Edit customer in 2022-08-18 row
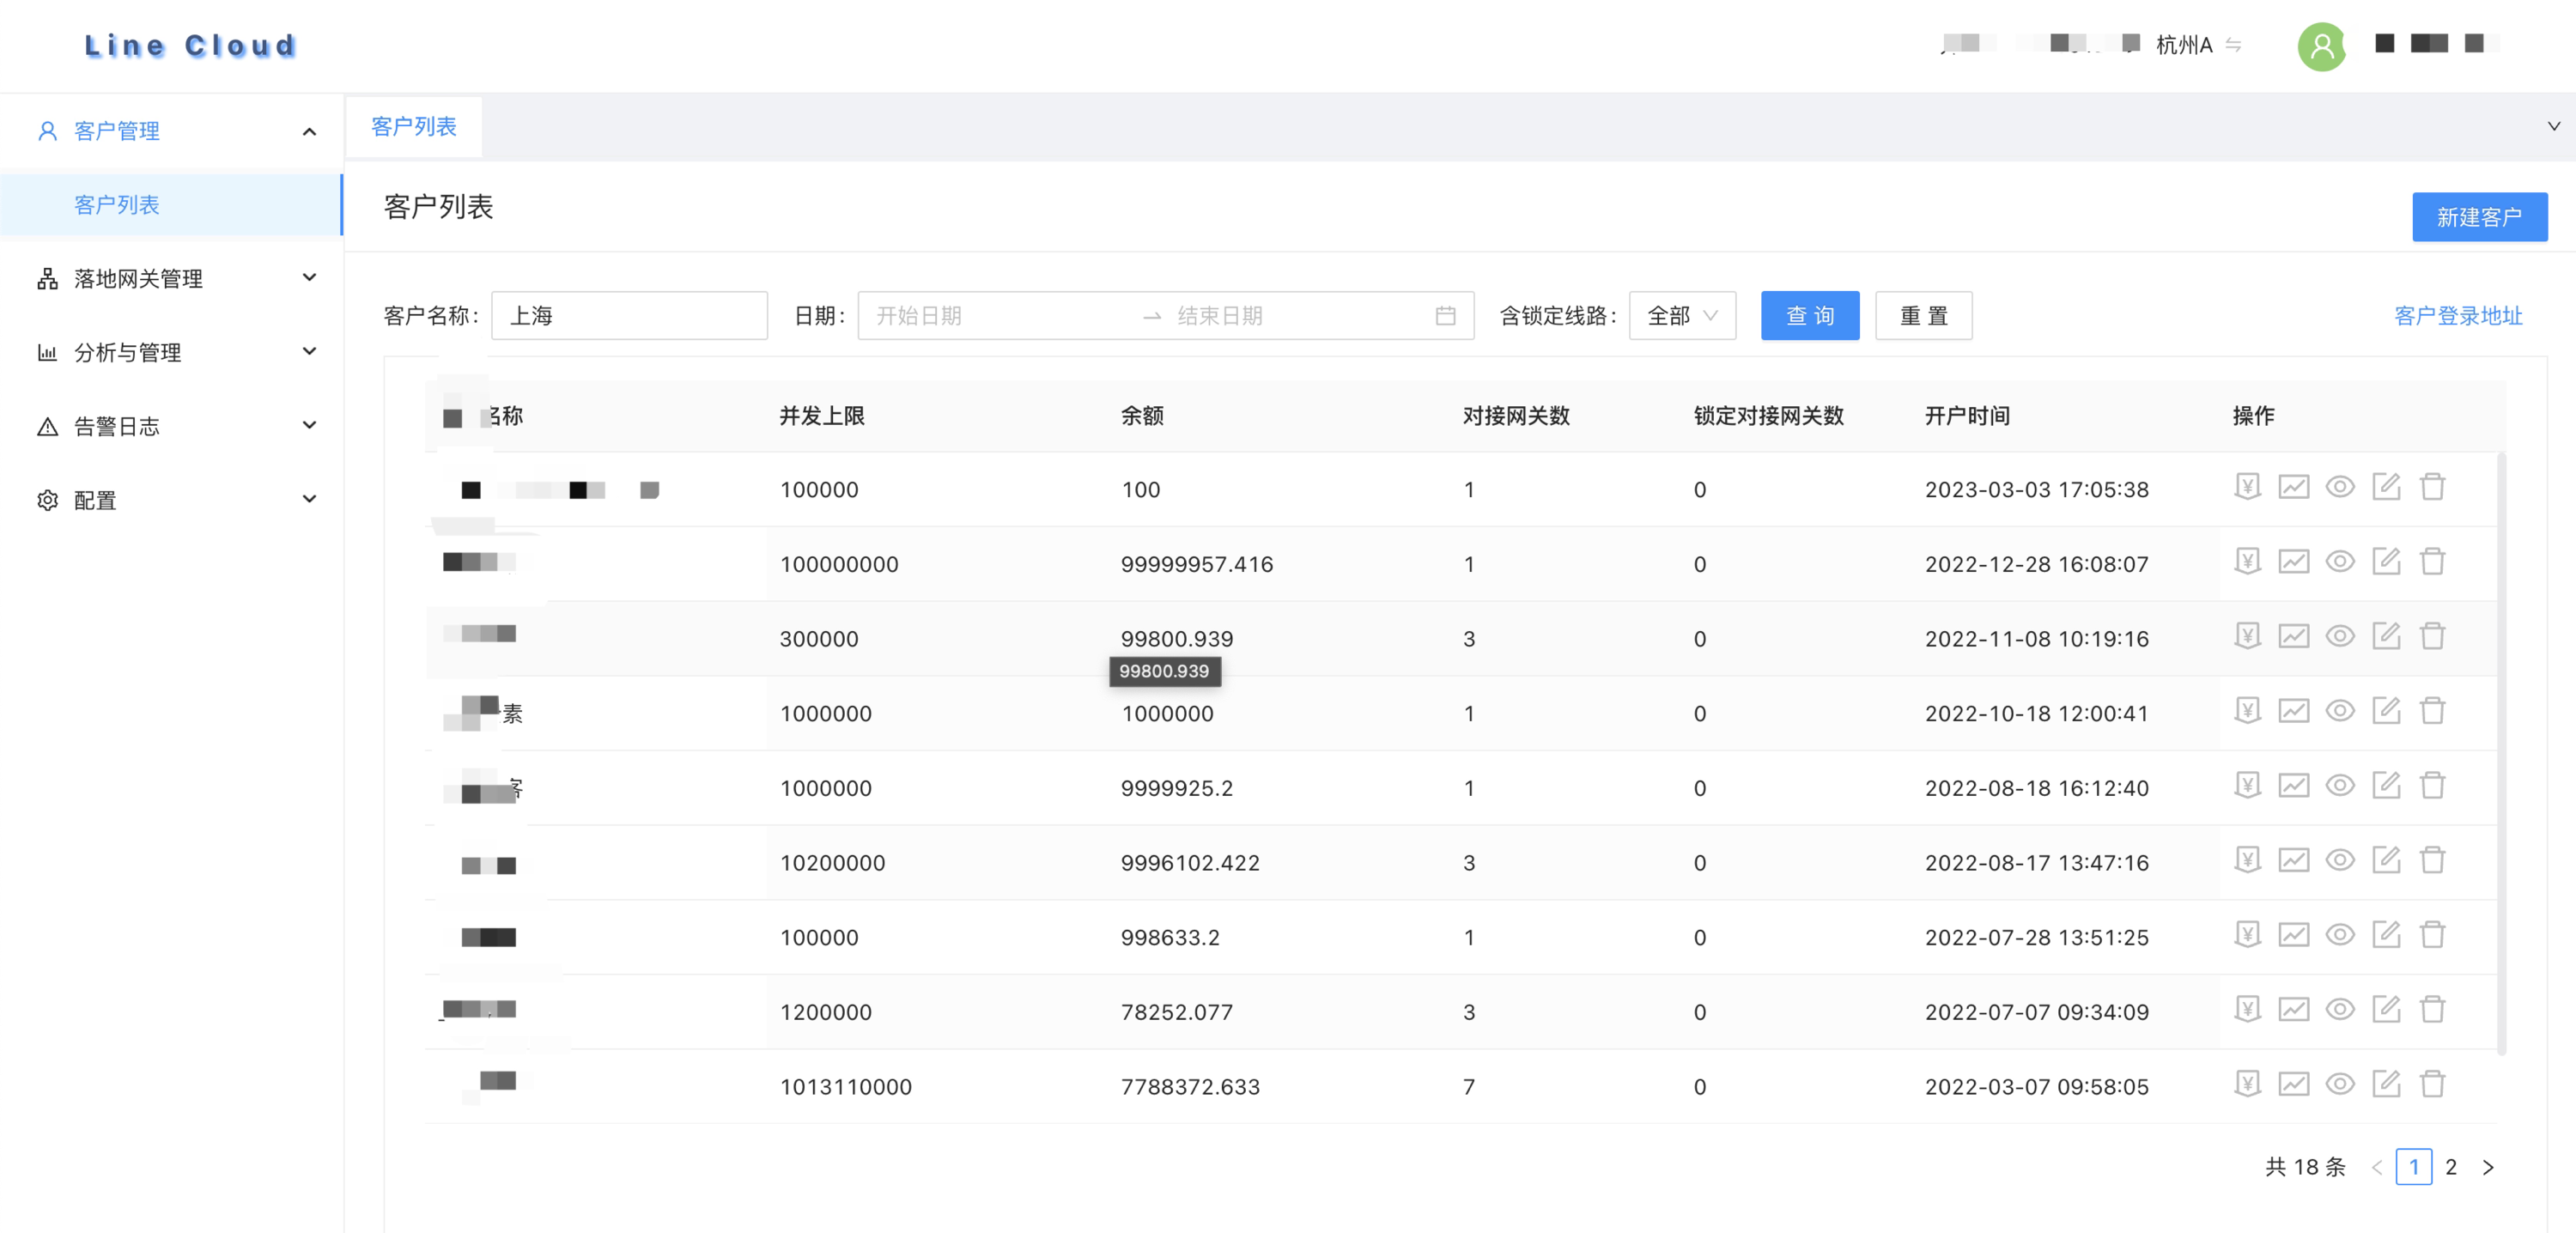The width and height of the screenshot is (2576, 1233). click(x=2386, y=786)
